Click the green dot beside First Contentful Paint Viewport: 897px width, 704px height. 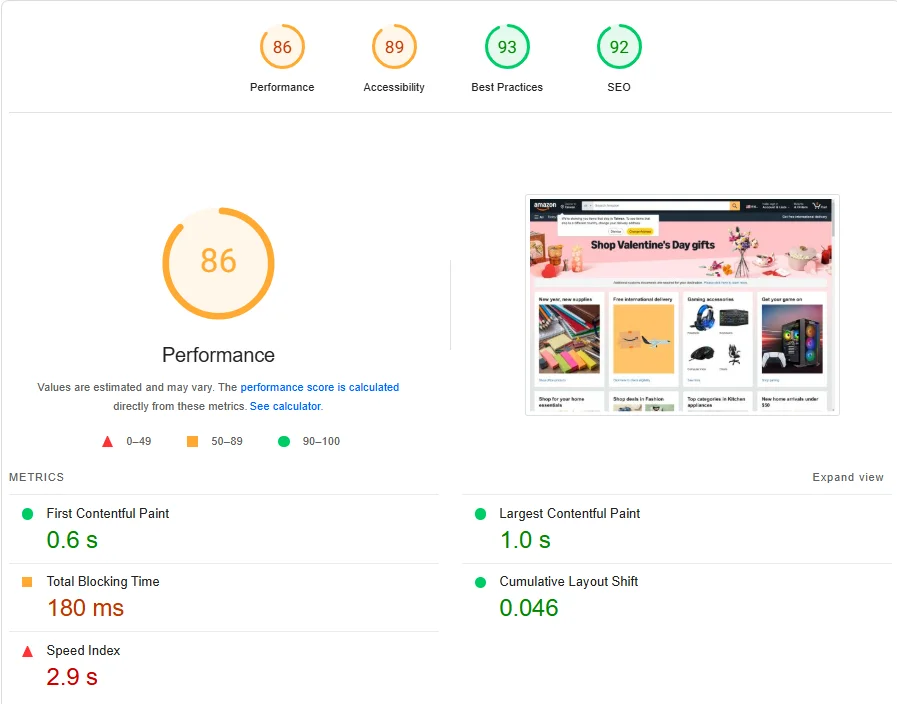point(27,514)
